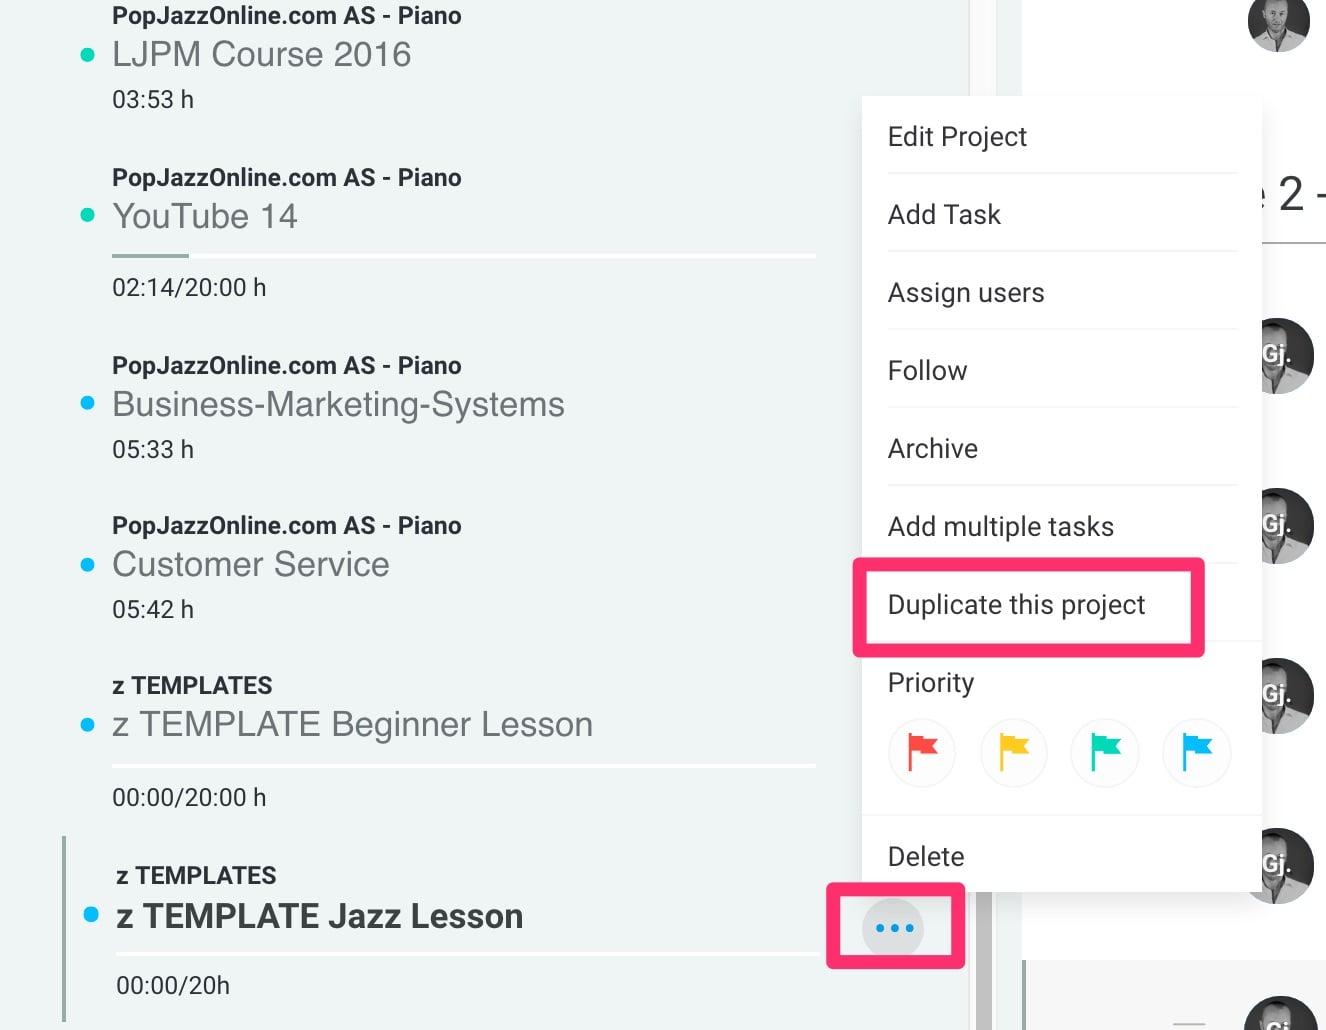Select Assign users option
The image size is (1326, 1030).
(x=966, y=293)
